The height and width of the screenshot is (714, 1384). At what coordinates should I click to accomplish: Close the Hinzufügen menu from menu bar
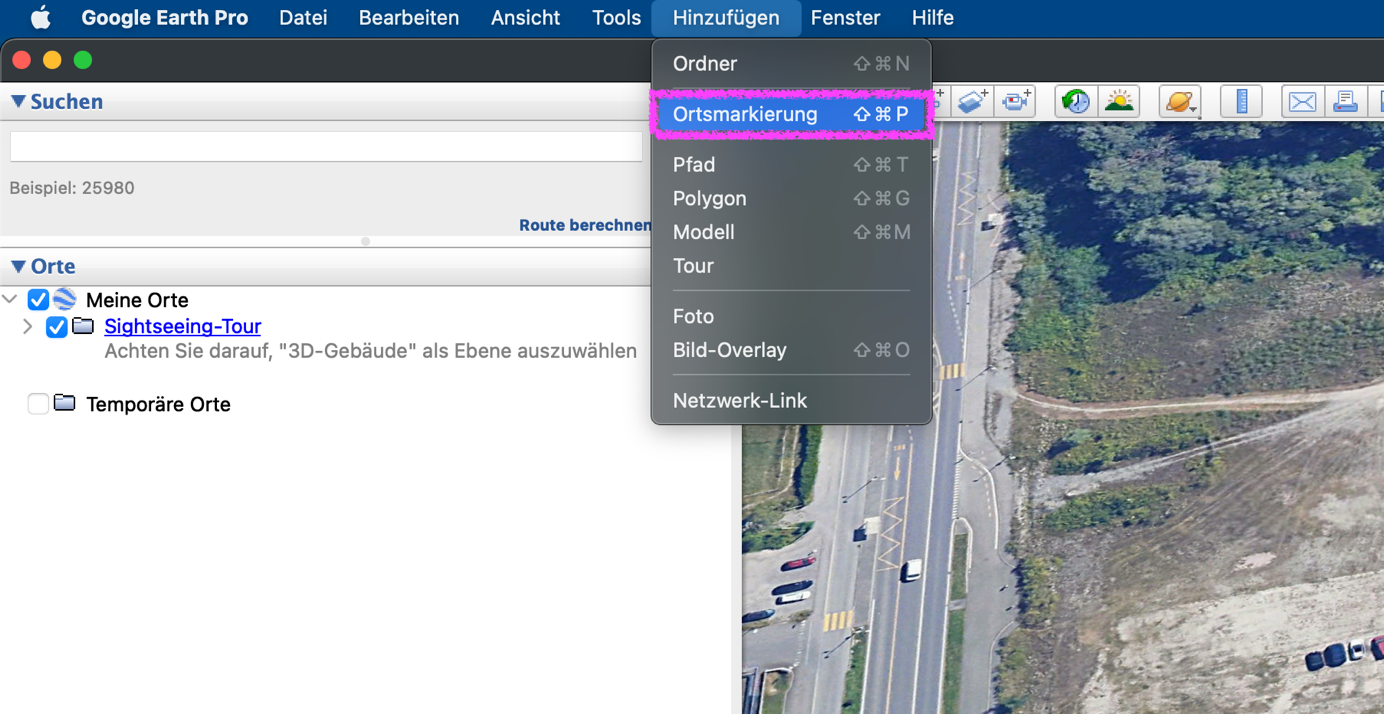click(726, 18)
